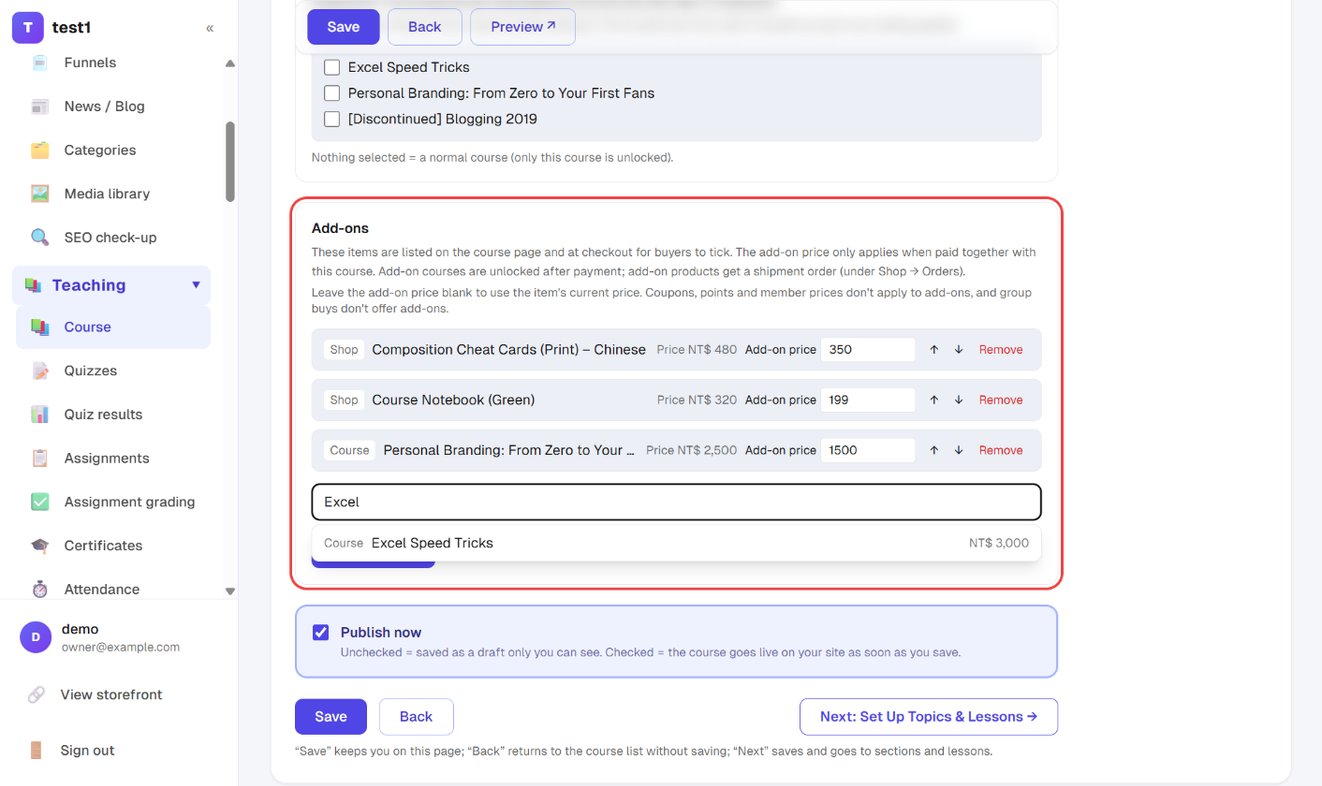
Task: Open the course Preview
Action: click(523, 27)
